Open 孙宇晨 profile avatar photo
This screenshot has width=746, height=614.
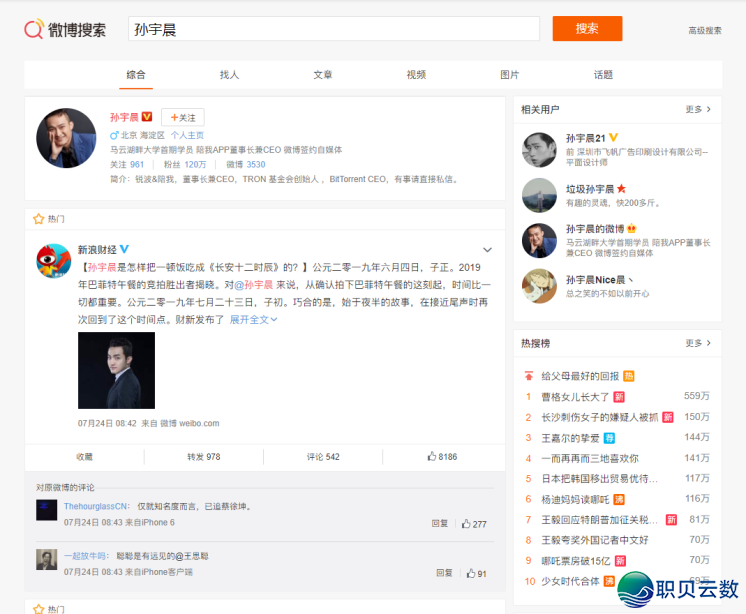[66, 138]
